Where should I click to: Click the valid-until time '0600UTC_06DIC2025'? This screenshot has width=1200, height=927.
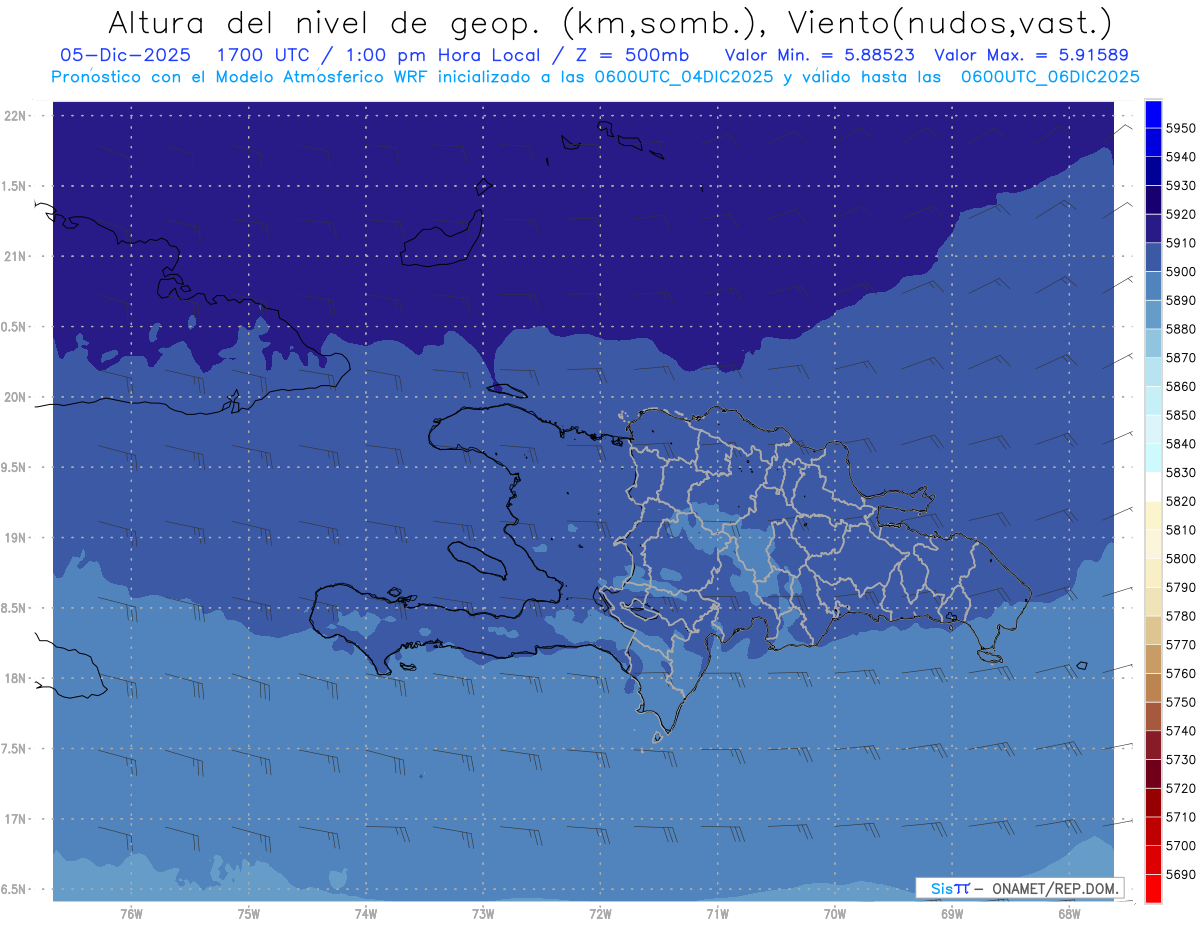(x=1050, y=77)
